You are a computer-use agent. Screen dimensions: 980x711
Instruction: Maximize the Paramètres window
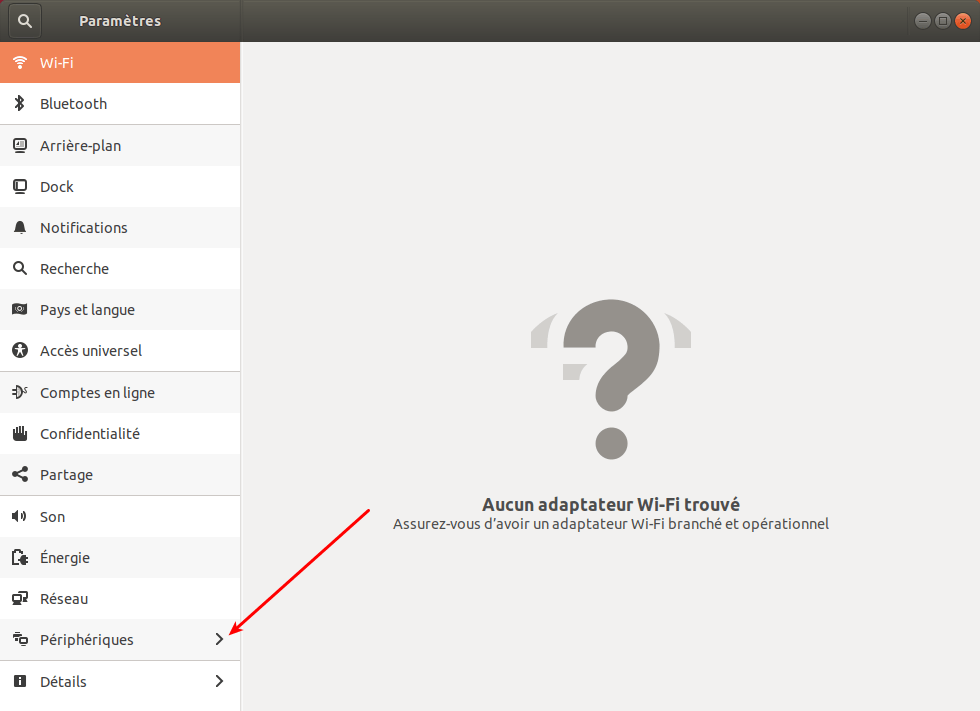[x=942, y=21]
